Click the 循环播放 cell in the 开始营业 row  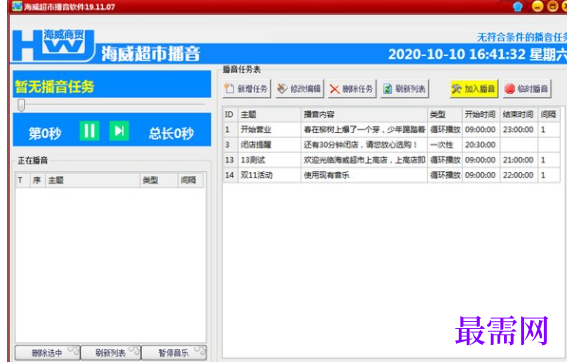[445, 129]
